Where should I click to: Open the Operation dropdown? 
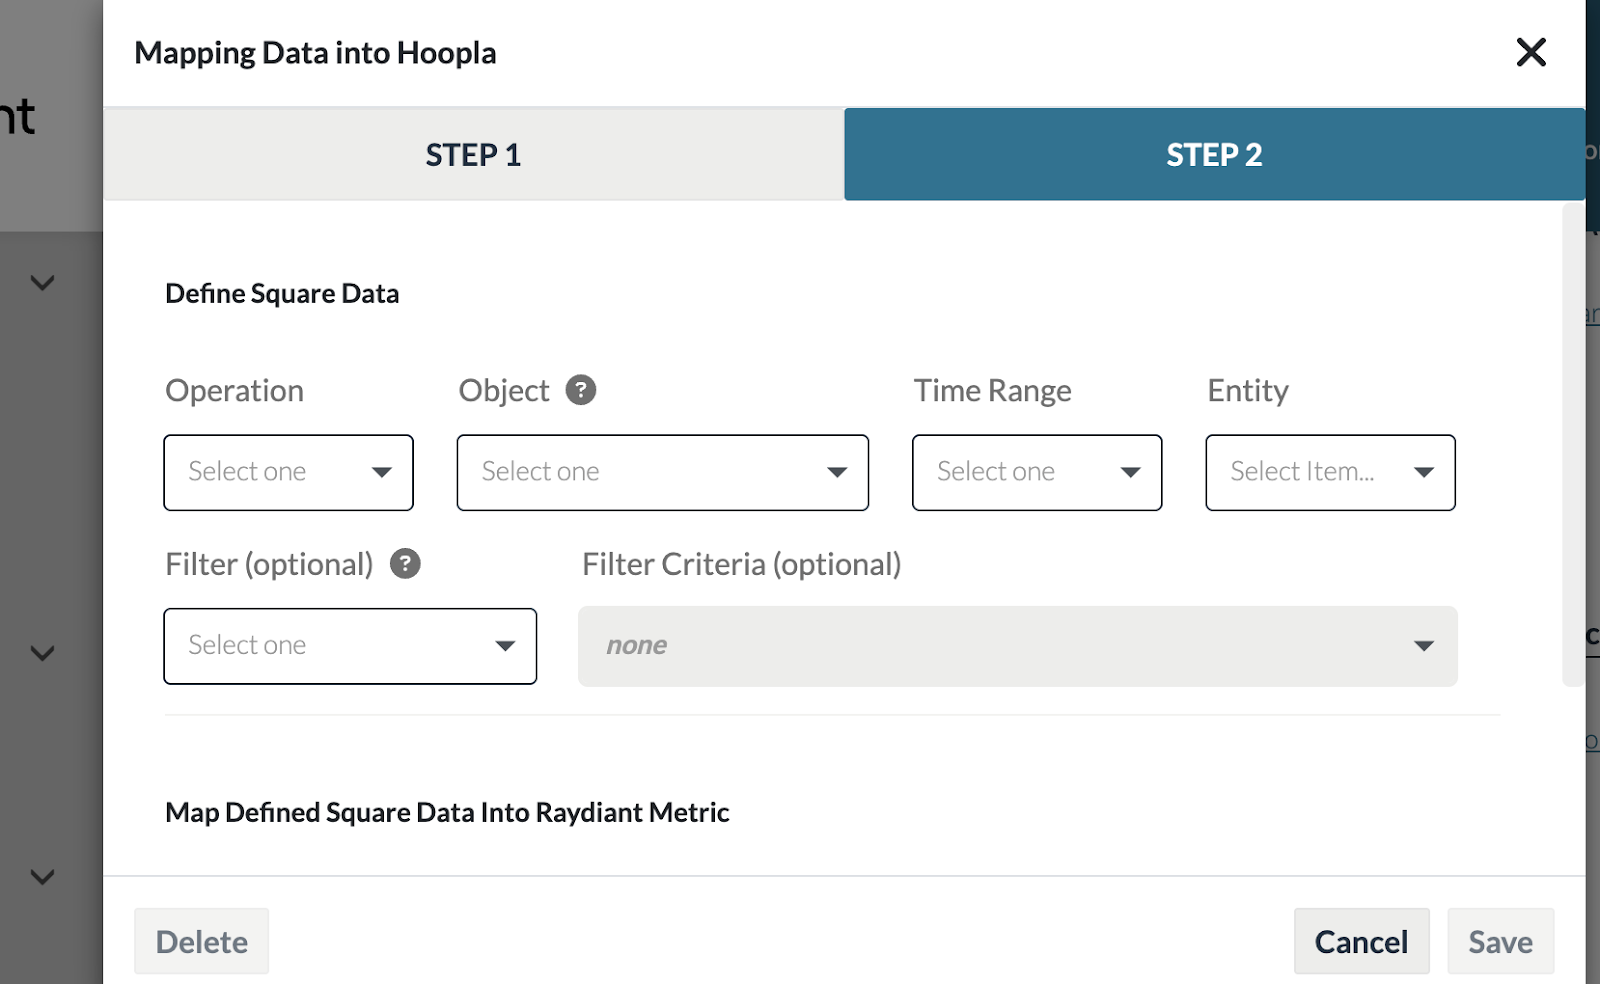289,472
